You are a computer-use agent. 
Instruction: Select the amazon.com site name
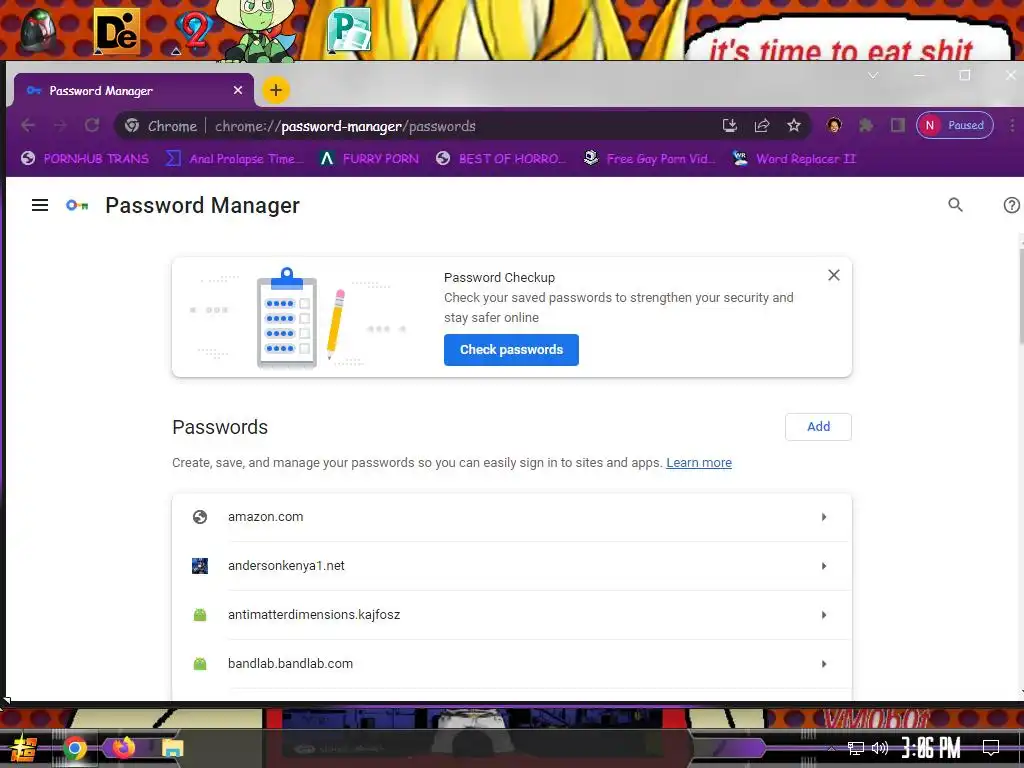[265, 517]
